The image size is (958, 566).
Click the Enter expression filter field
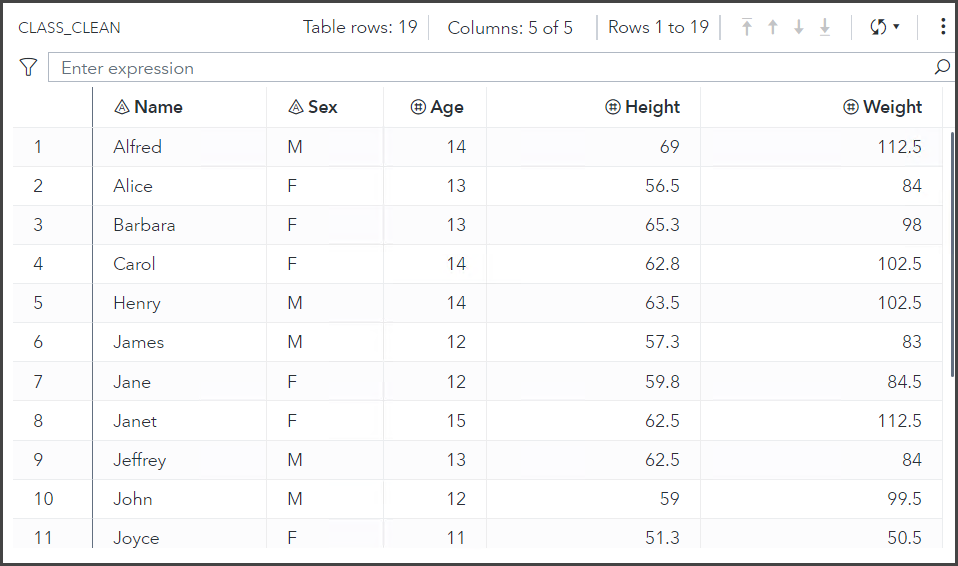pyautogui.click(x=490, y=68)
